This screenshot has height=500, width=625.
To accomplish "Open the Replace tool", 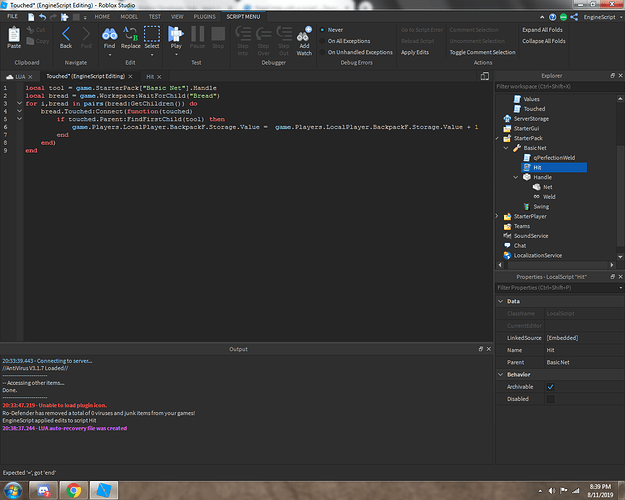I will pos(130,37).
